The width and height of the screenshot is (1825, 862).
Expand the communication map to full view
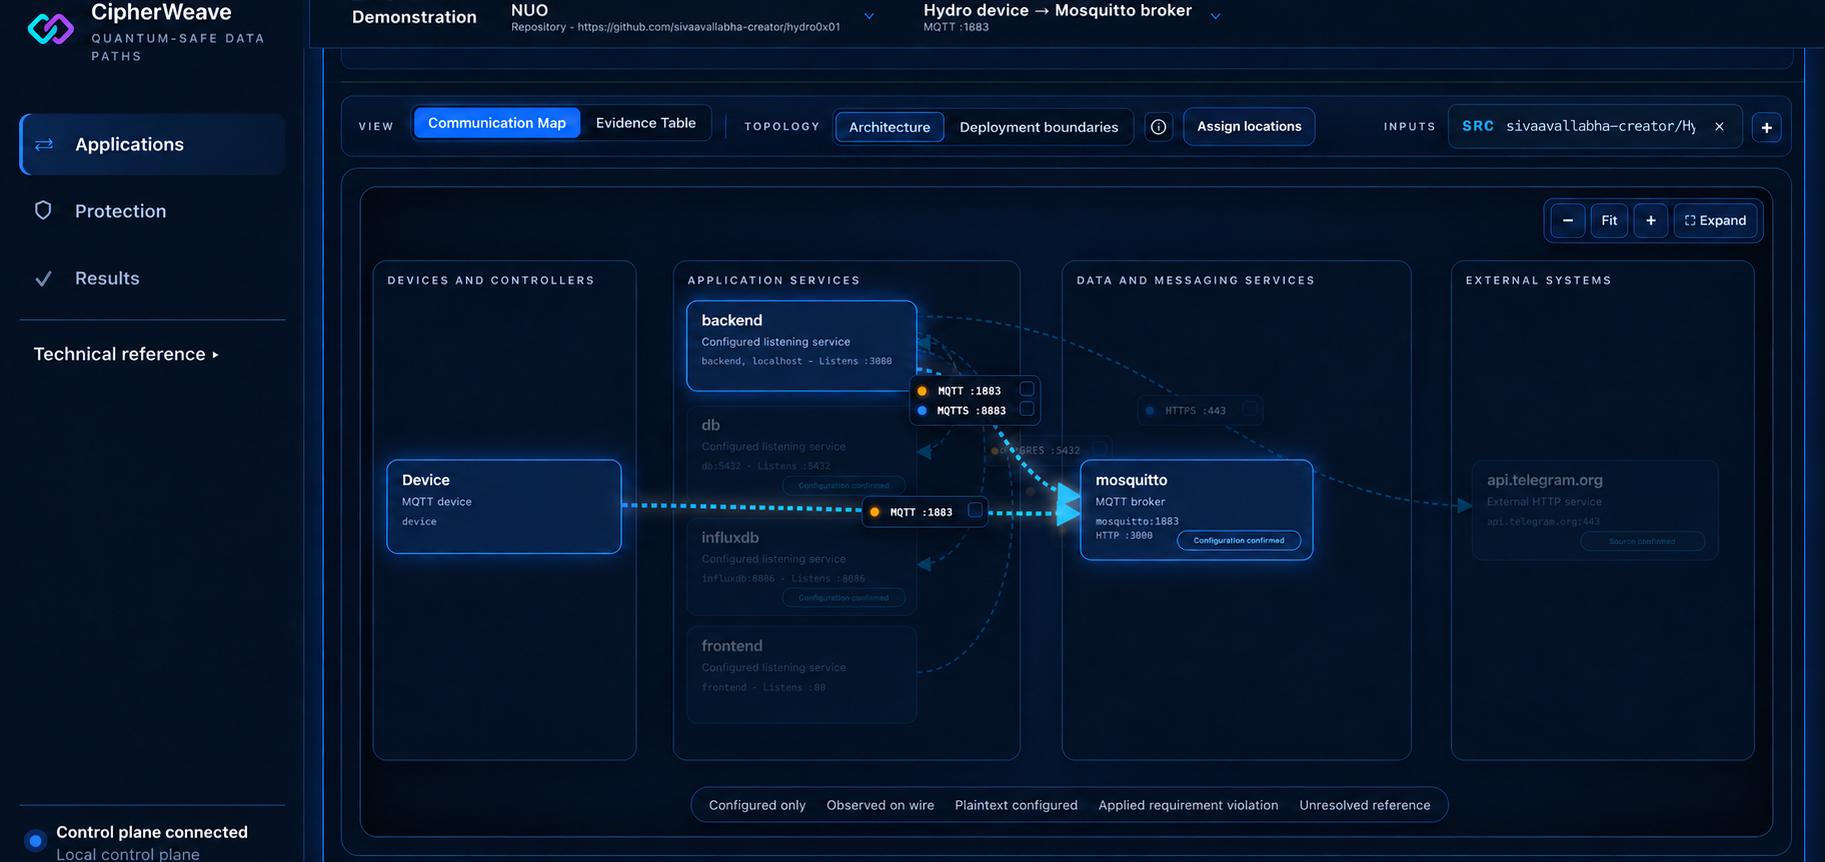[1715, 221]
